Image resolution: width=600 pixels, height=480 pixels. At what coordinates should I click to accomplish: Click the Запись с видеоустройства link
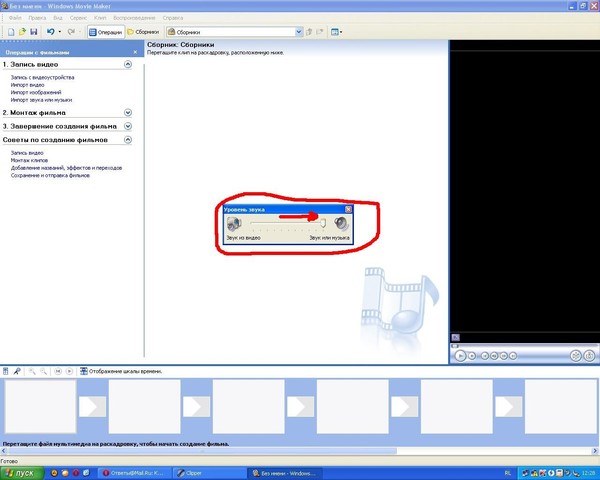click(42, 77)
